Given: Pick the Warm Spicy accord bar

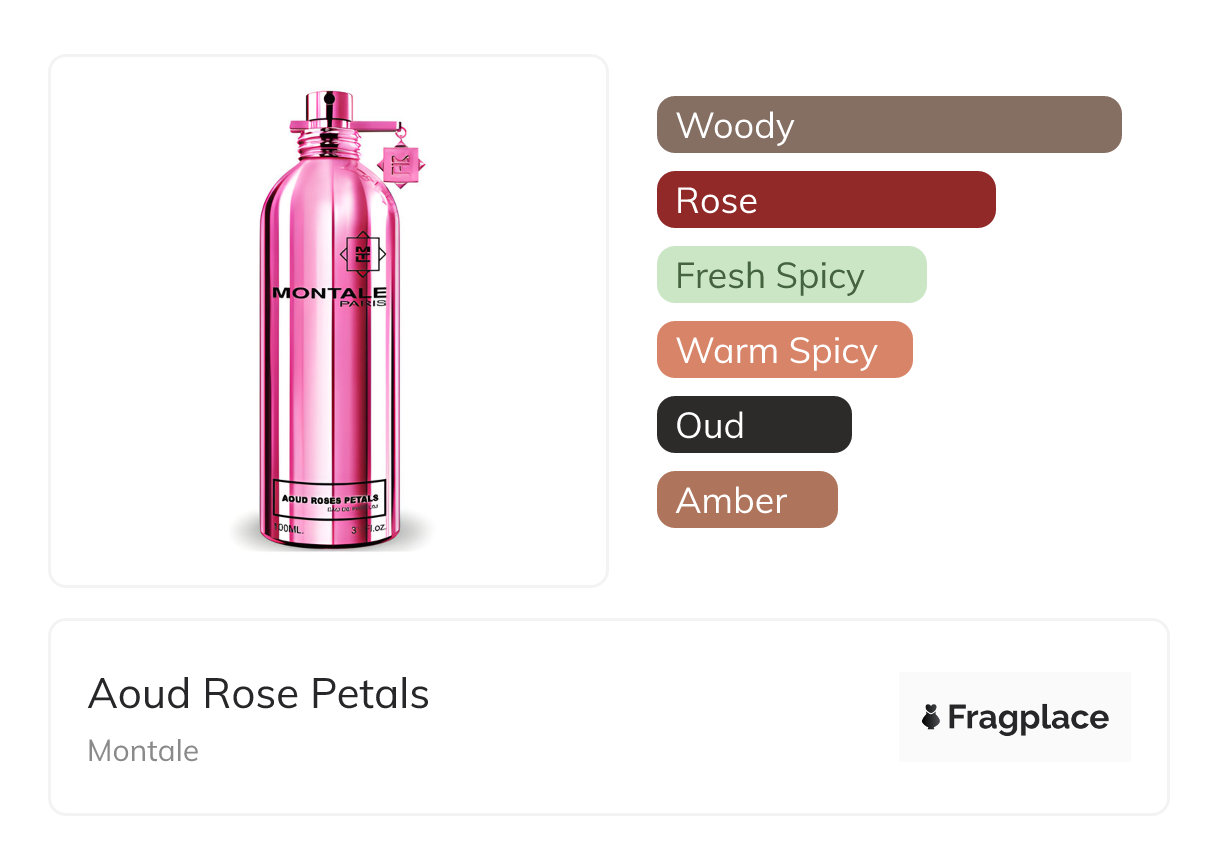Looking at the screenshot, I should [784, 350].
